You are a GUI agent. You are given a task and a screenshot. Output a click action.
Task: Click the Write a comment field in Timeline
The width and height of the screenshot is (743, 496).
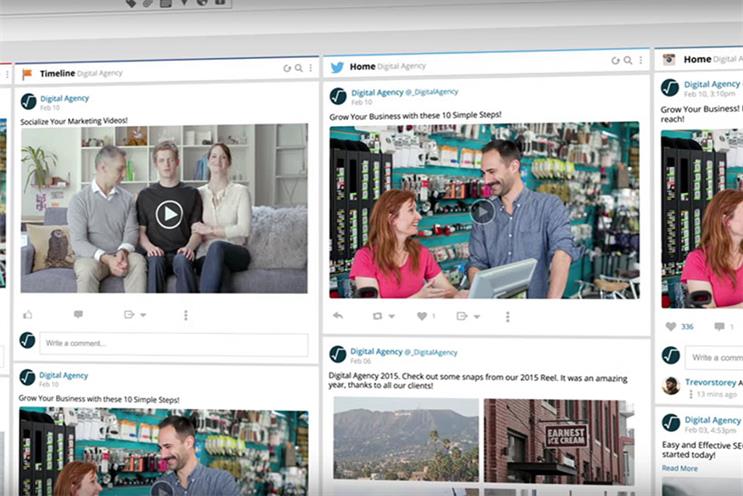[x=174, y=344]
